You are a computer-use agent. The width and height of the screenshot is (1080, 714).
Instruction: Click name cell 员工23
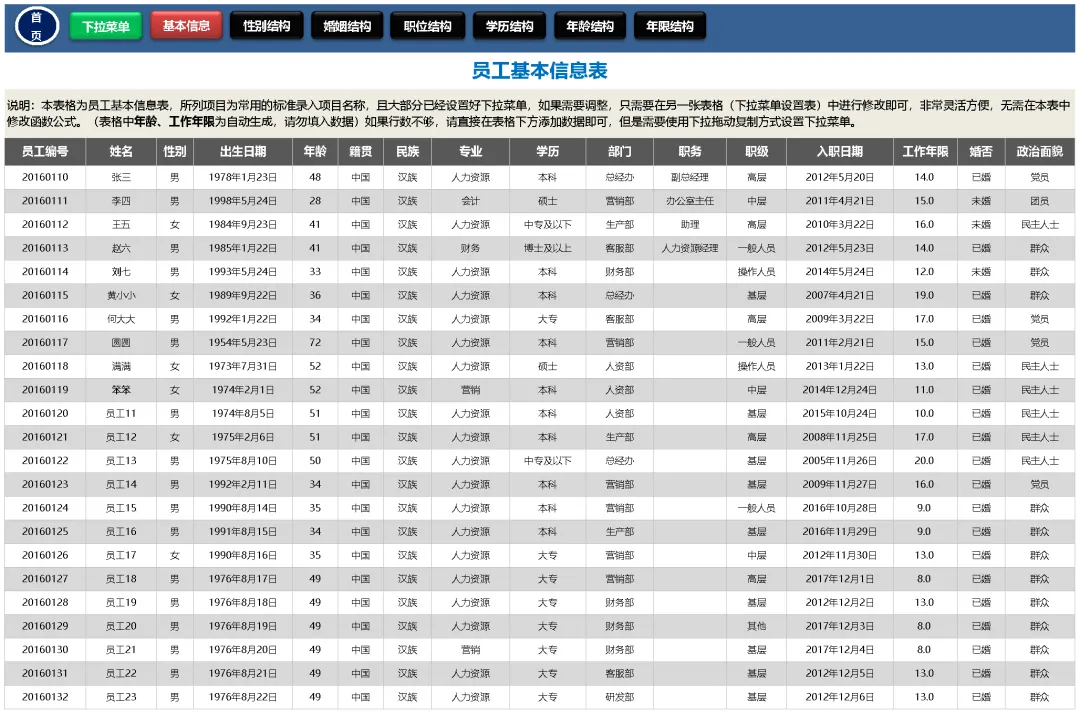121,697
